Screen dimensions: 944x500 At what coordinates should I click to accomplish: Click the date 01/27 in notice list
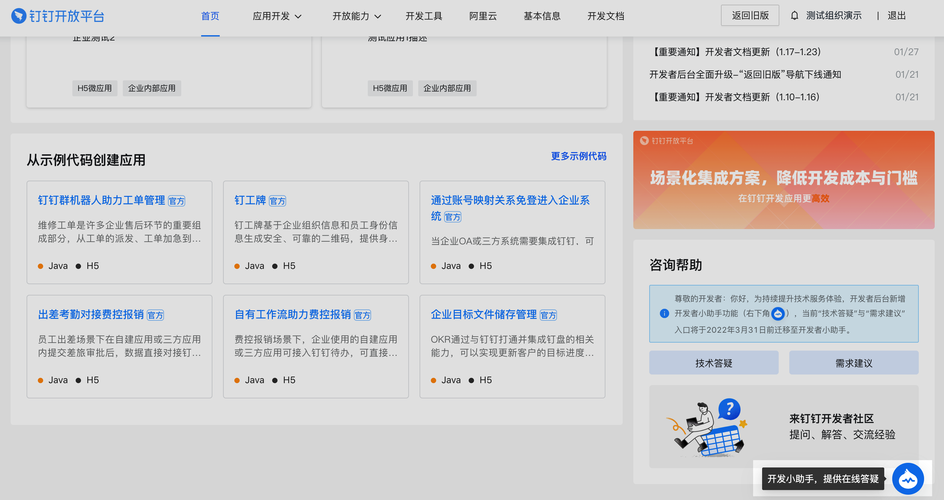pyautogui.click(x=906, y=52)
